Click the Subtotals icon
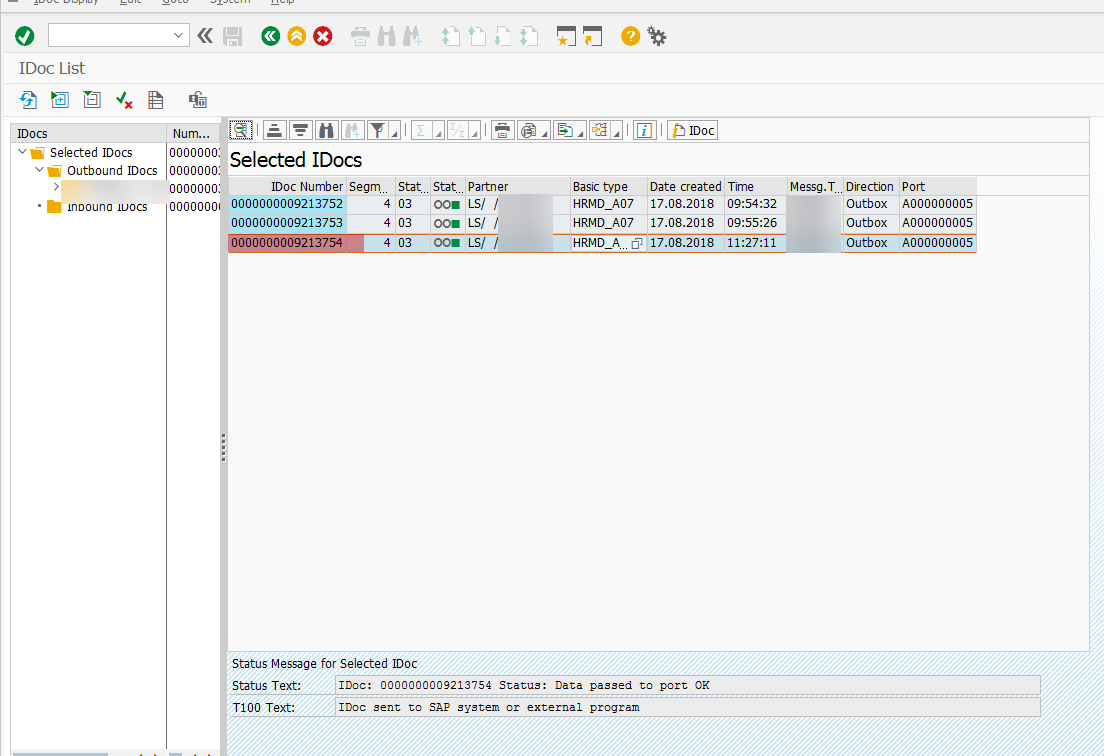 [x=458, y=130]
